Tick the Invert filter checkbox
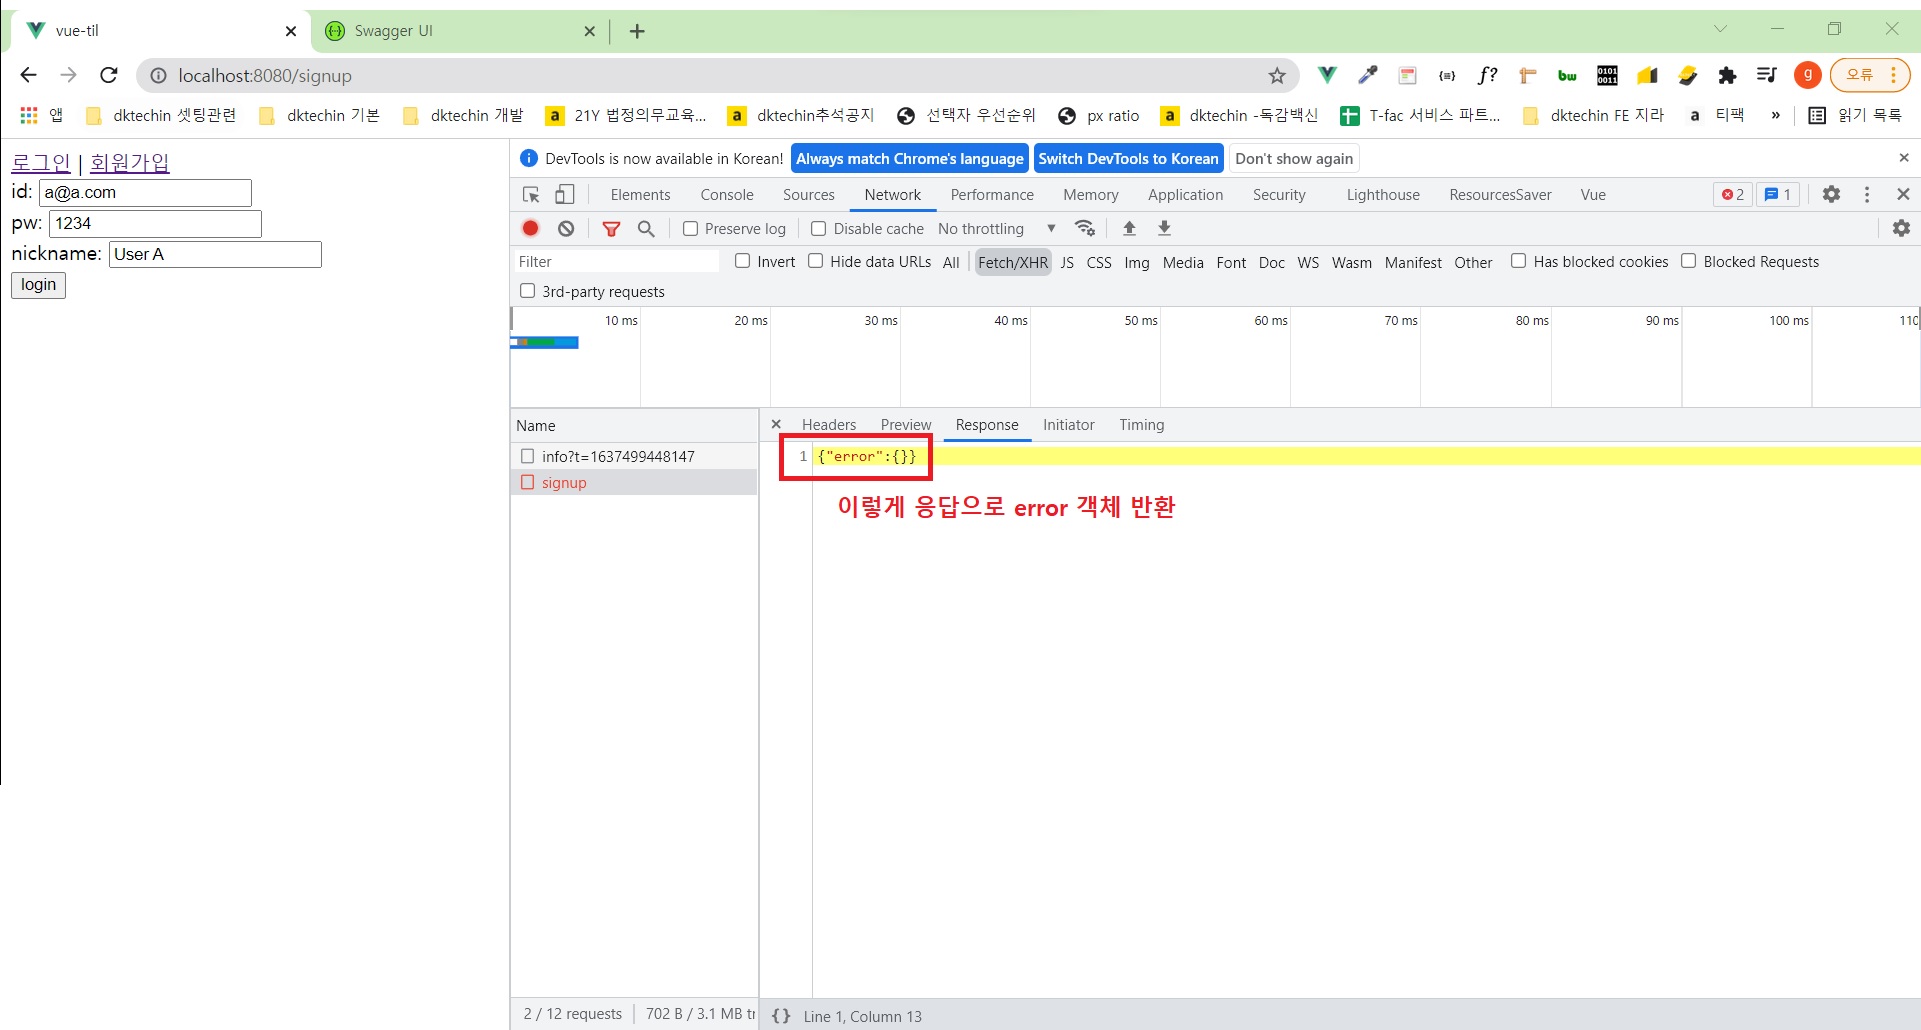 (x=742, y=262)
